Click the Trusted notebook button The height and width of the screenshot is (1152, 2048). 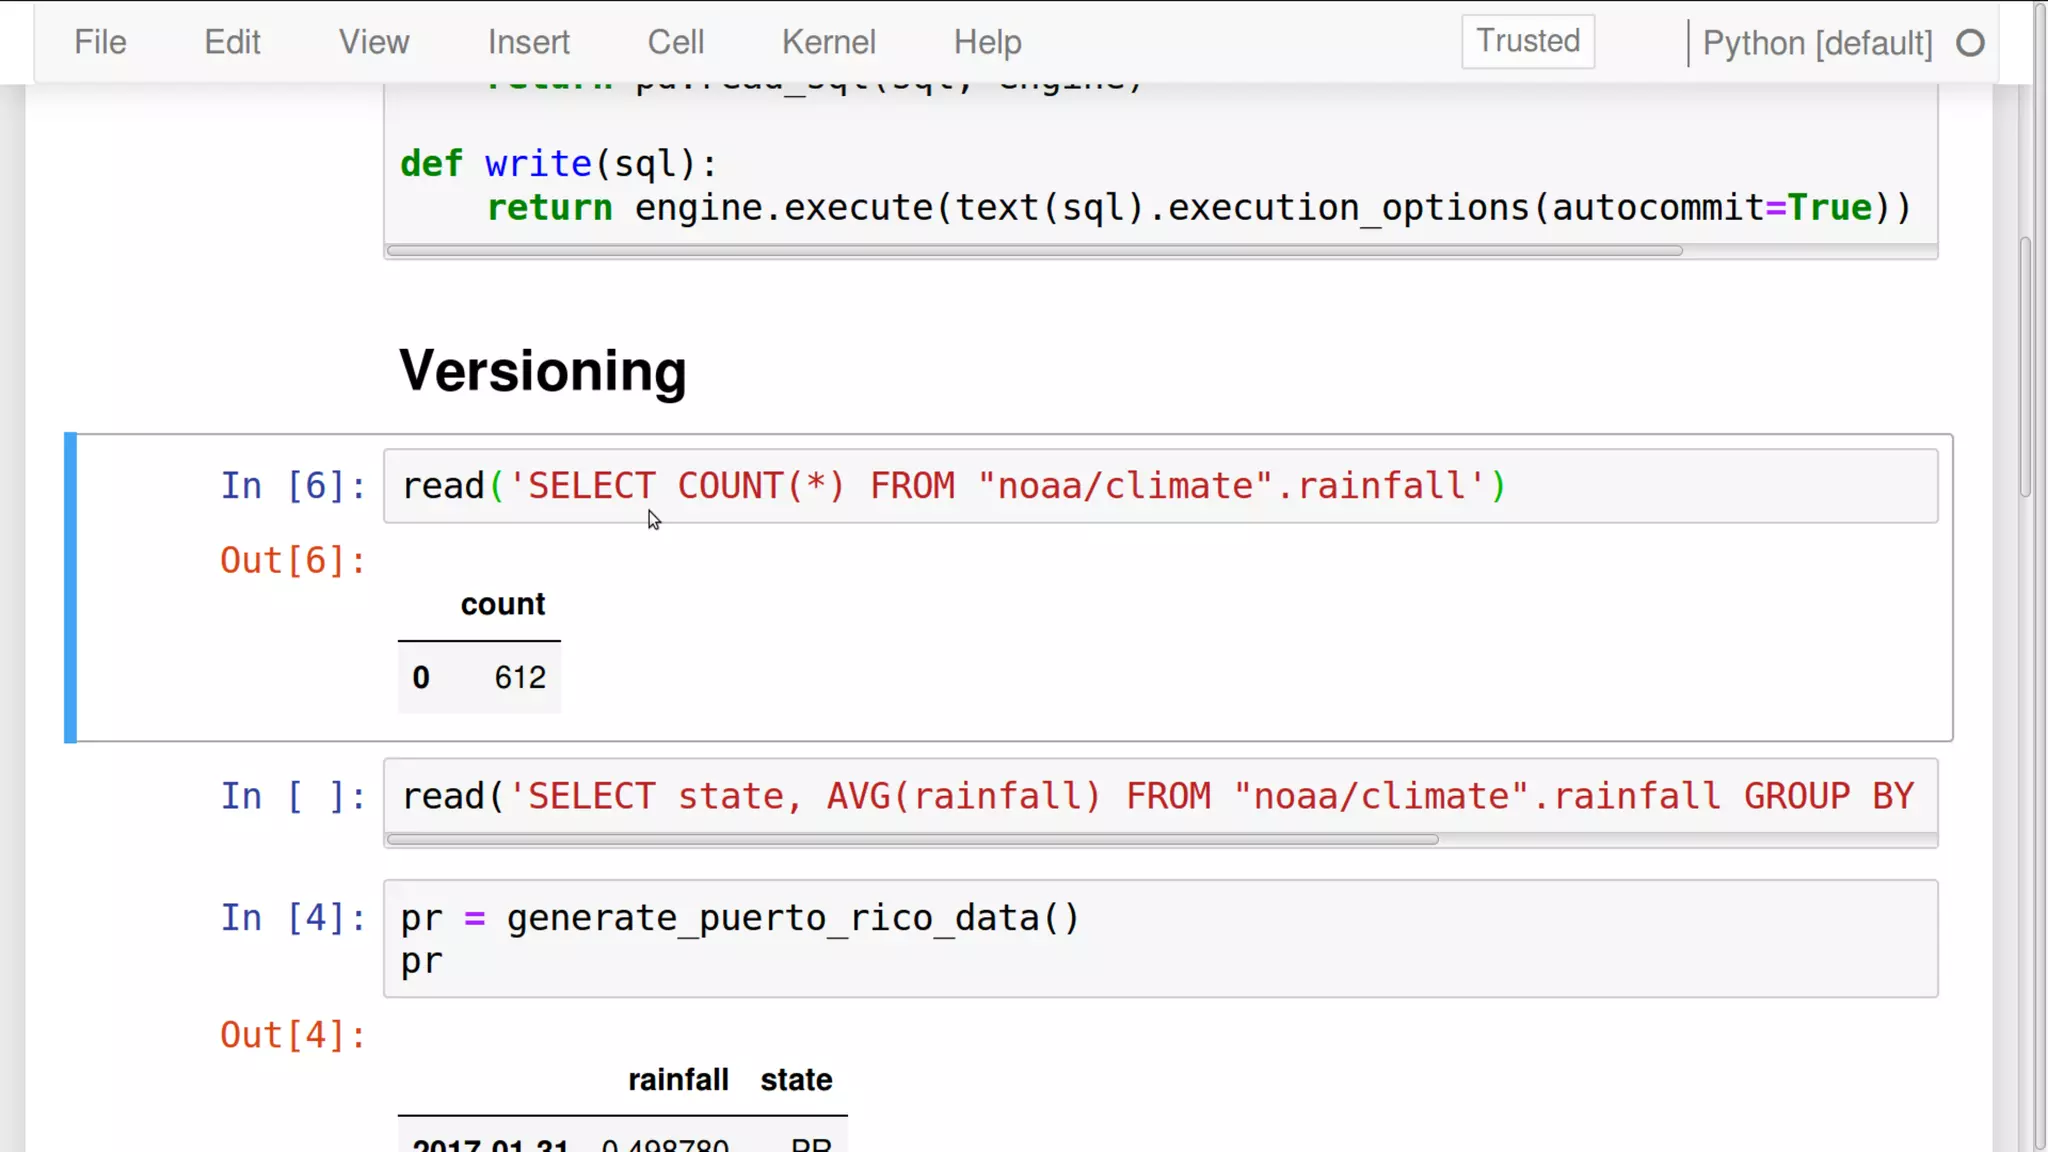(x=1527, y=41)
